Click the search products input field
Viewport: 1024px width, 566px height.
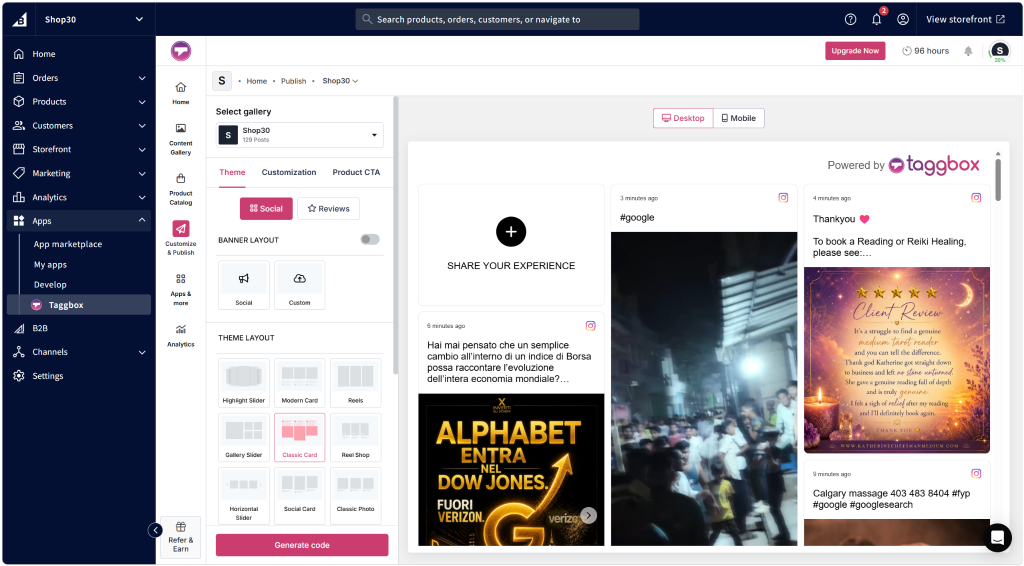(x=498, y=20)
